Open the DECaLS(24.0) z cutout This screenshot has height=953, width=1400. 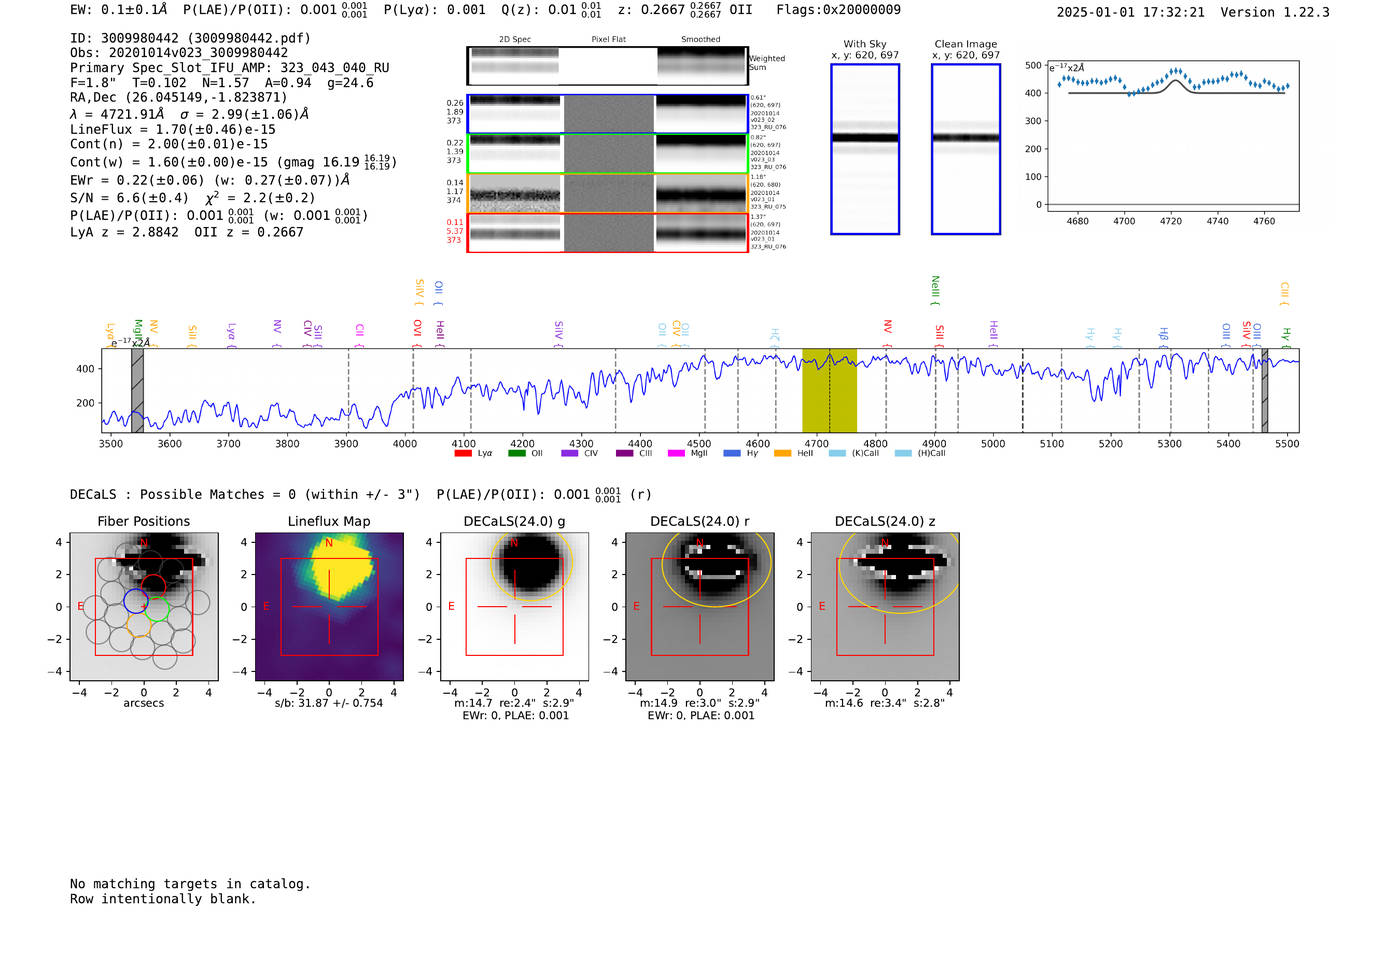pos(885,606)
